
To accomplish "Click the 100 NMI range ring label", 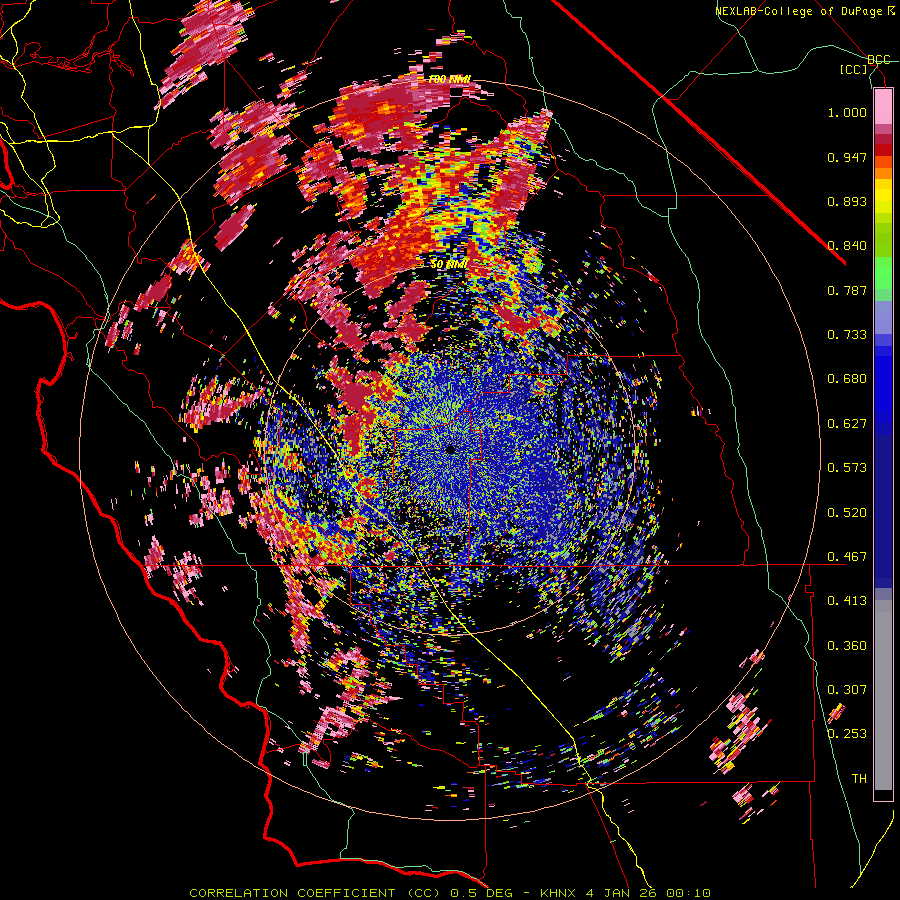I will tap(449, 80).
